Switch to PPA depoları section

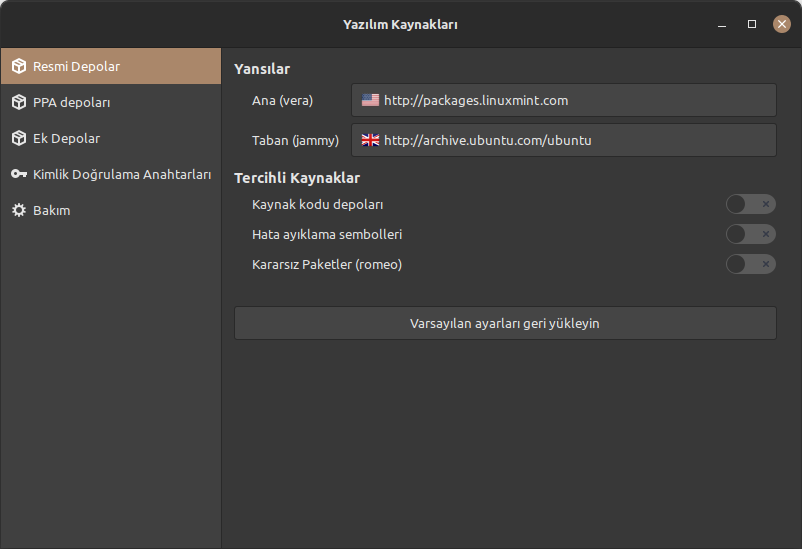pyautogui.click(x=72, y=103)
